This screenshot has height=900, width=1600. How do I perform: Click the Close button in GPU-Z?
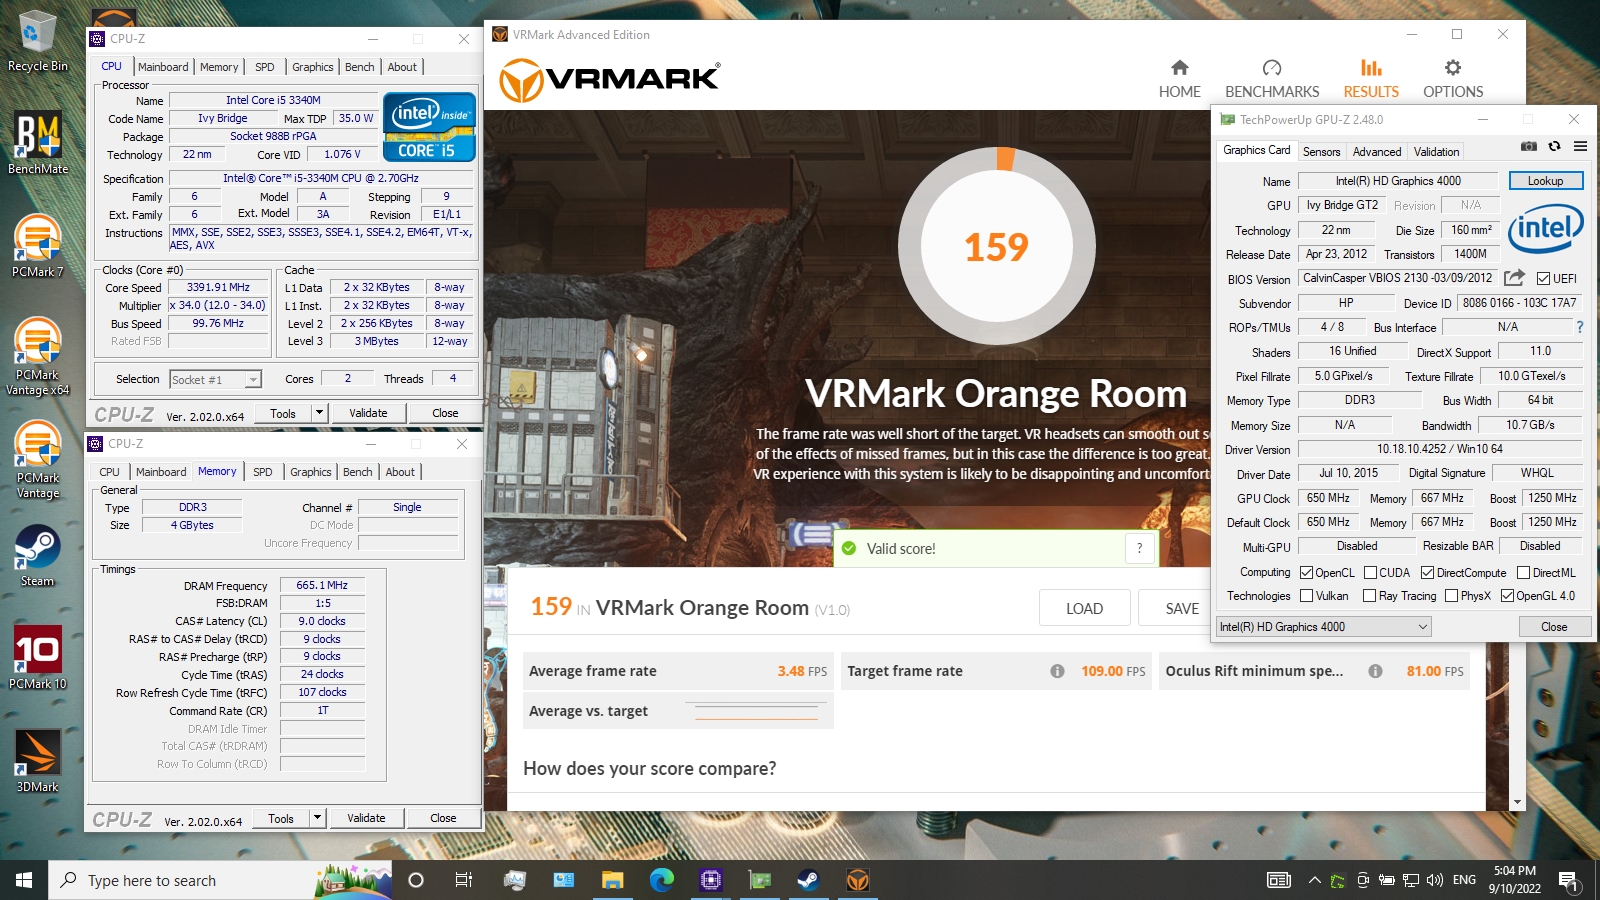(x=1554, y=627)
